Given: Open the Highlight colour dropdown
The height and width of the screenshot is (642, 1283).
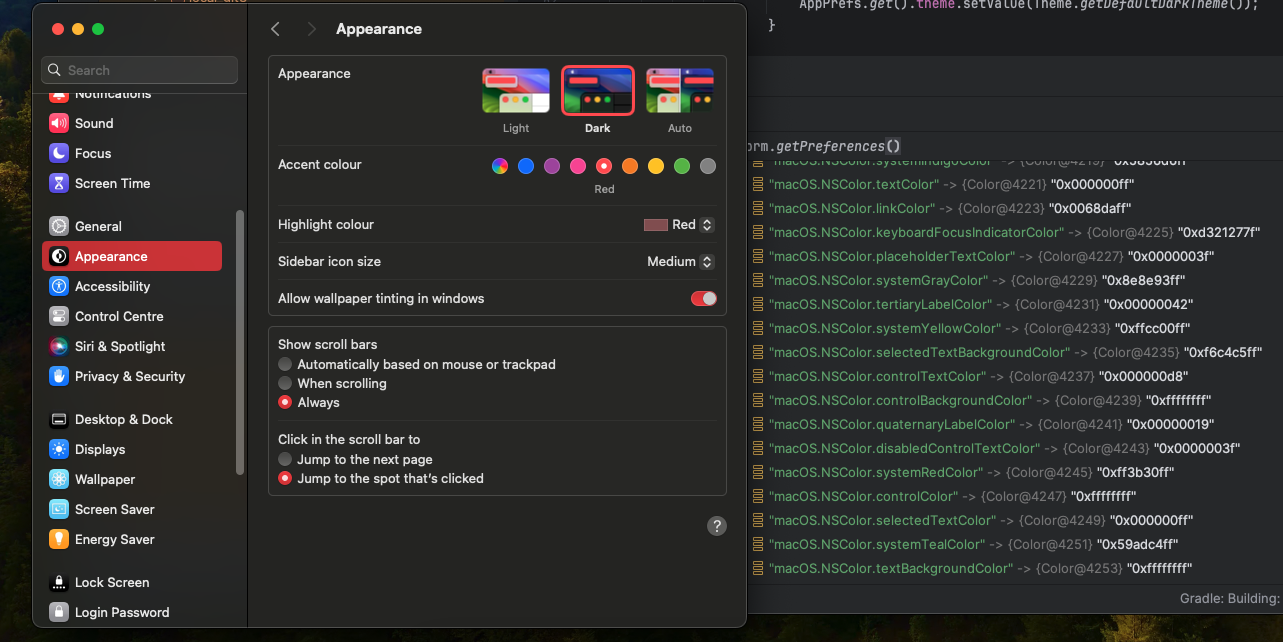Looking at the screenshot, I should point(680,225).
